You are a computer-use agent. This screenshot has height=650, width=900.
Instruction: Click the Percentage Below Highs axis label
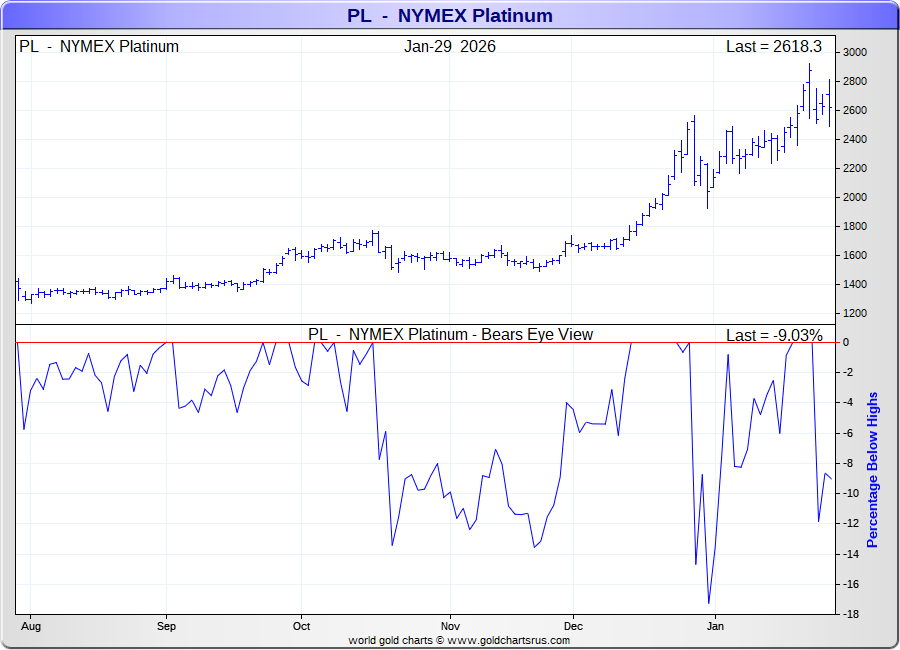pos(872,470)
